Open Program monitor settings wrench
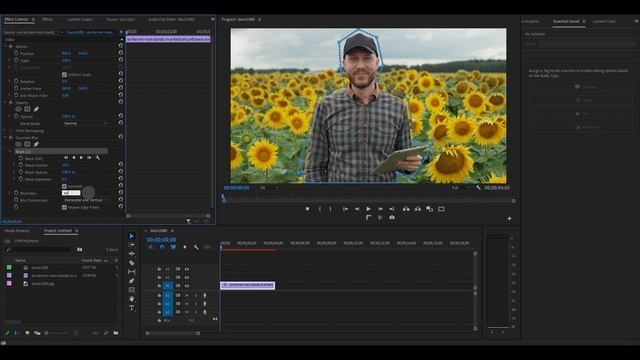The image size is (640, 360). pyautogui.click(x=478, y=188)
